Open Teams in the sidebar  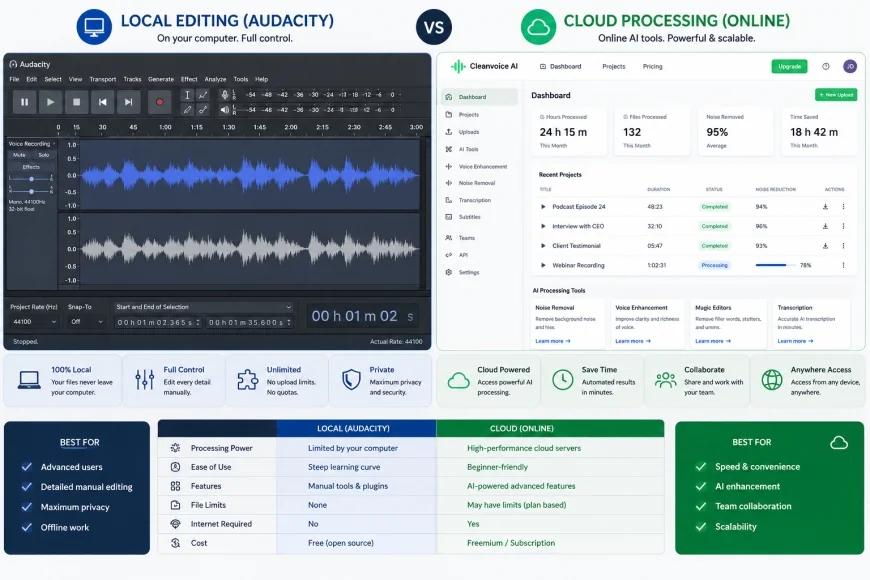point(480,238)
